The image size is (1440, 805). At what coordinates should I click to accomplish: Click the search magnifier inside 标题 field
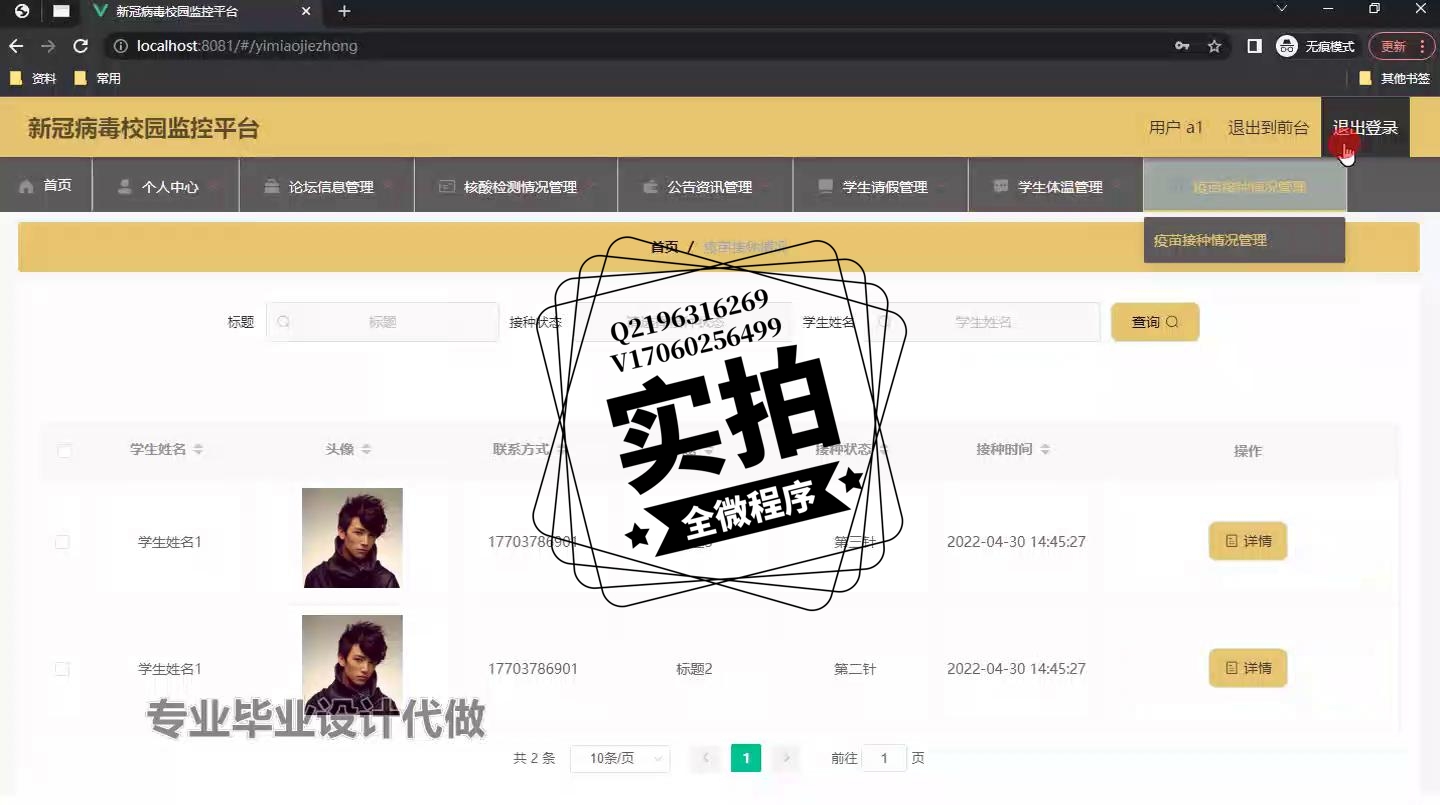[x=284, y=322]
